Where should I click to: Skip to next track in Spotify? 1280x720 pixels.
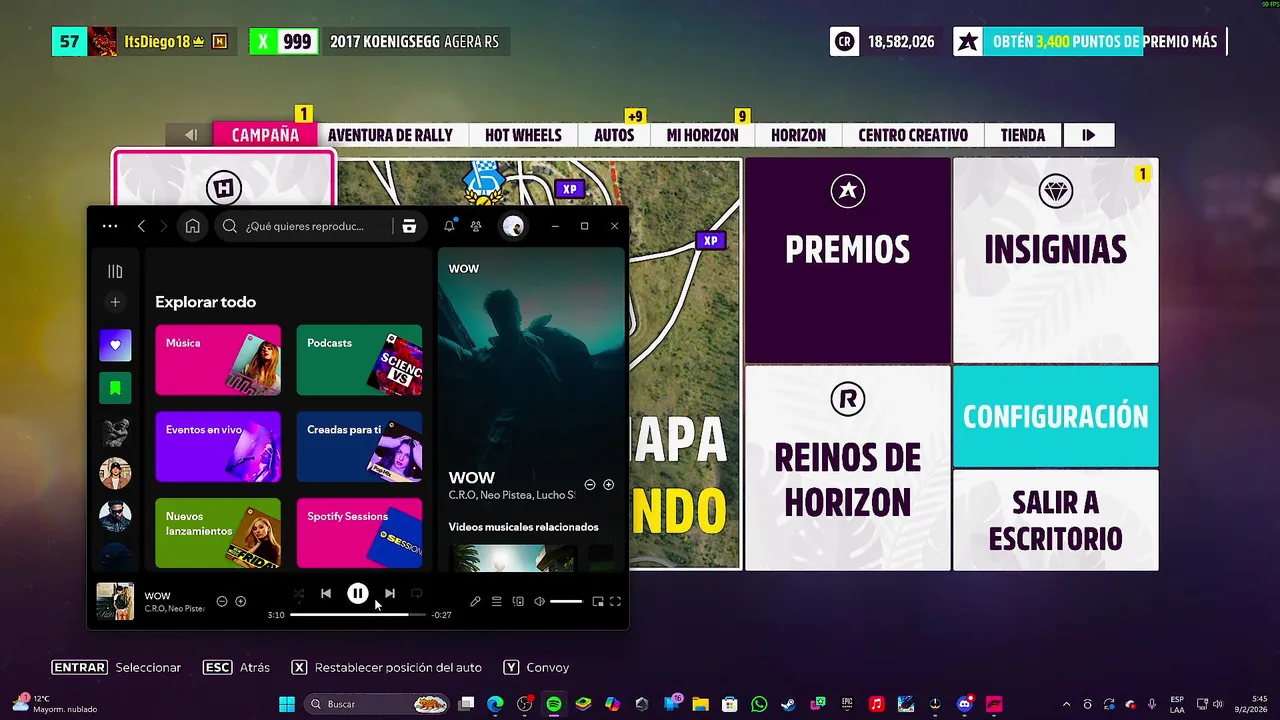(390, 593)
